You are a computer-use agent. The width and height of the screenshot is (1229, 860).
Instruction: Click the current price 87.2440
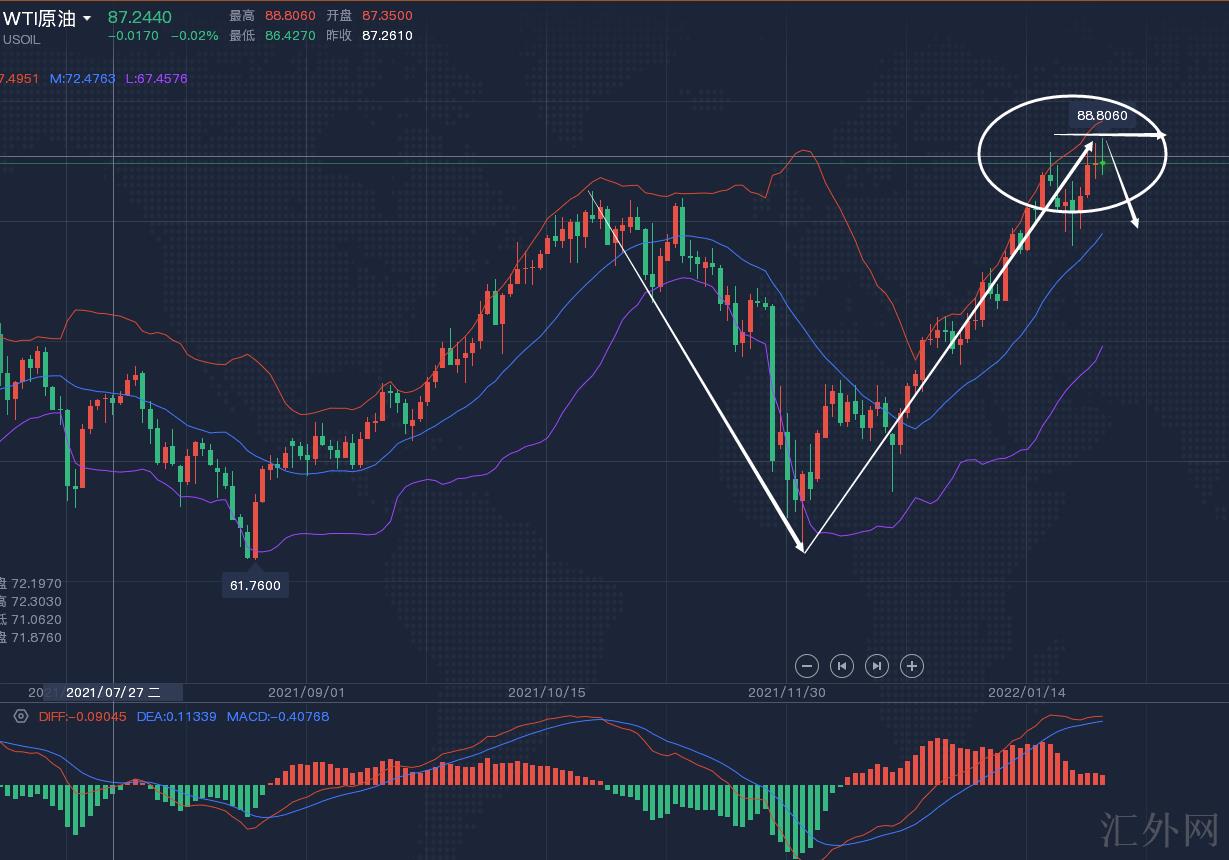[139, 17]
